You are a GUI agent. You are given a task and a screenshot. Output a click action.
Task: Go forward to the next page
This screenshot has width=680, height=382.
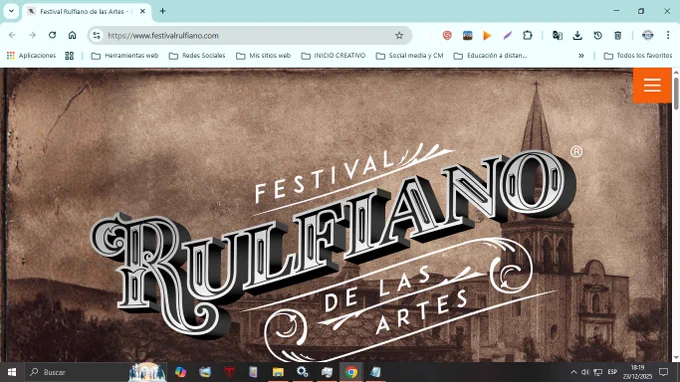[x=32, y=35]
